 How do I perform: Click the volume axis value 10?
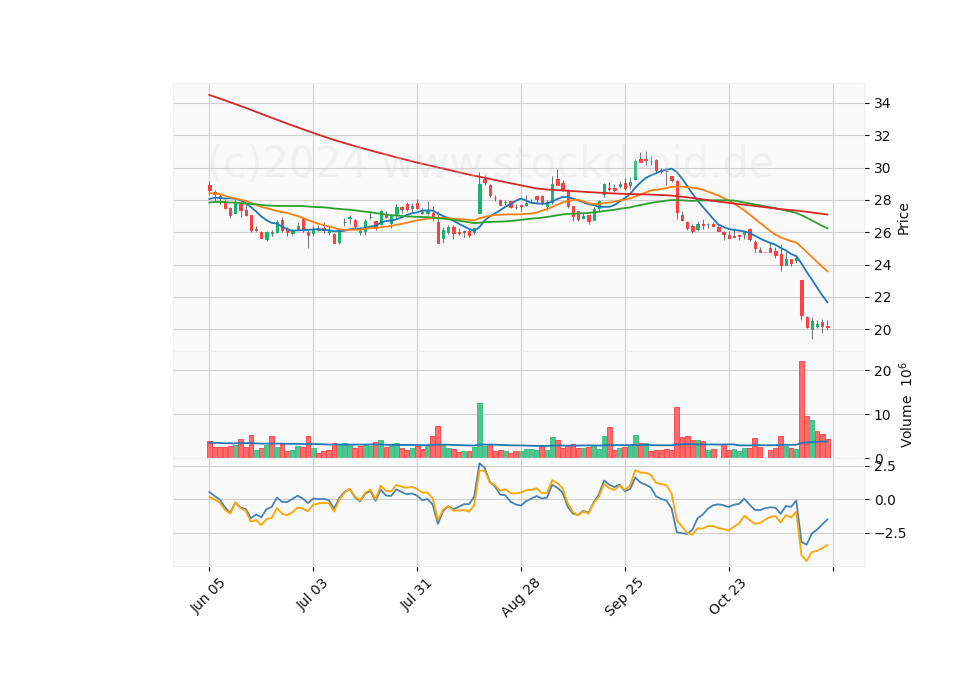882,415
